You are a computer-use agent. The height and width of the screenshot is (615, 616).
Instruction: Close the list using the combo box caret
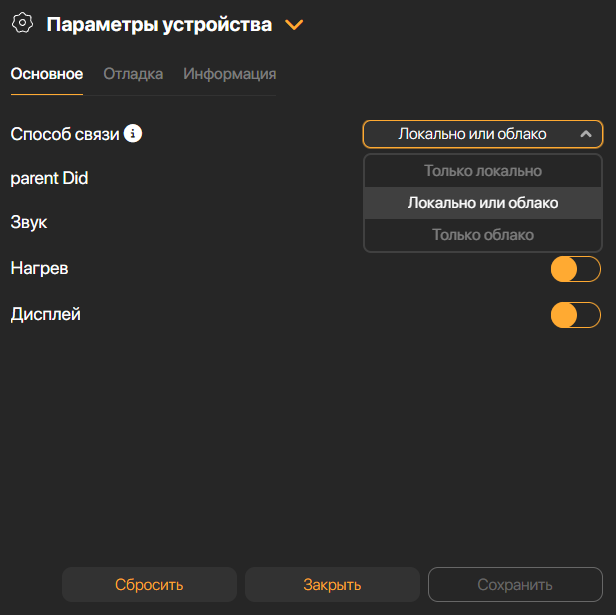pyautogui.click(x=586, y=134)
